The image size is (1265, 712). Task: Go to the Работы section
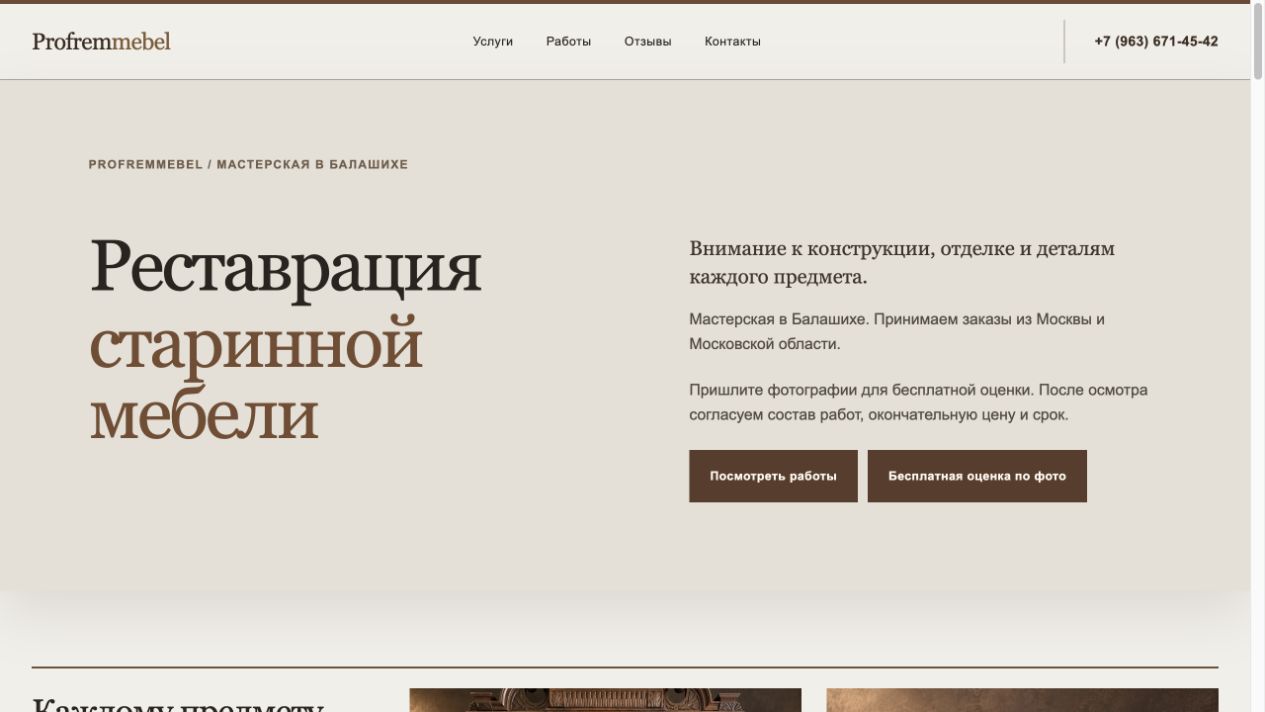[x=568, y=41]
